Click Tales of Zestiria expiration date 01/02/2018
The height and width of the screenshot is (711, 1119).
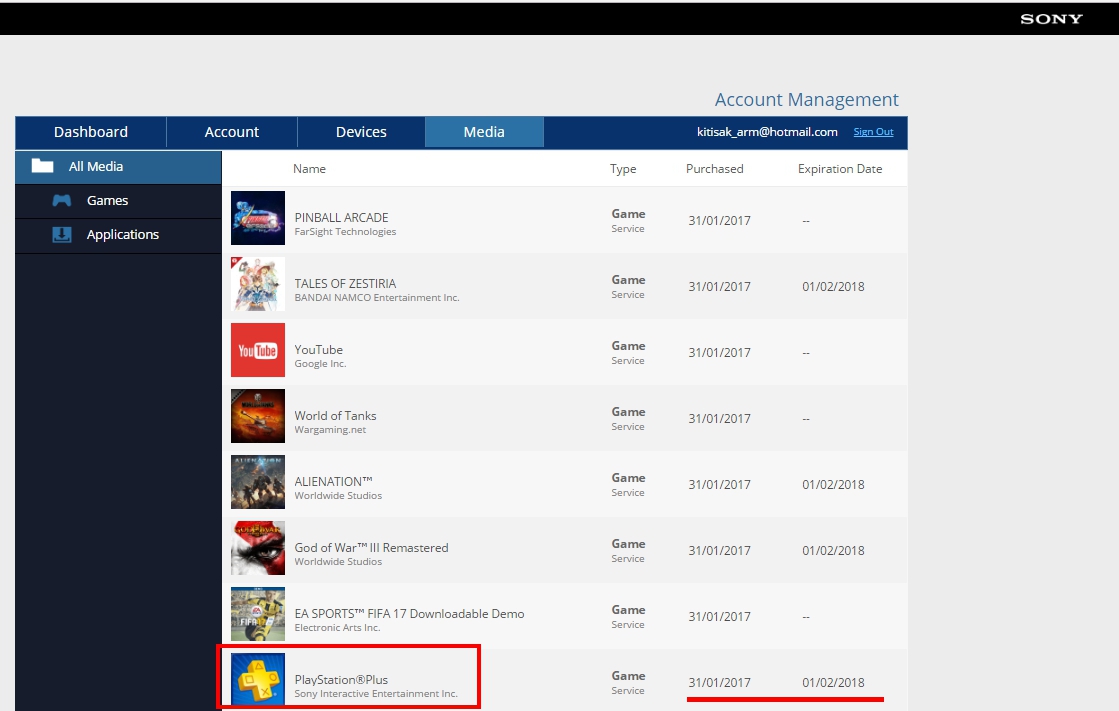pyautogui.click(x=833, y=287)
